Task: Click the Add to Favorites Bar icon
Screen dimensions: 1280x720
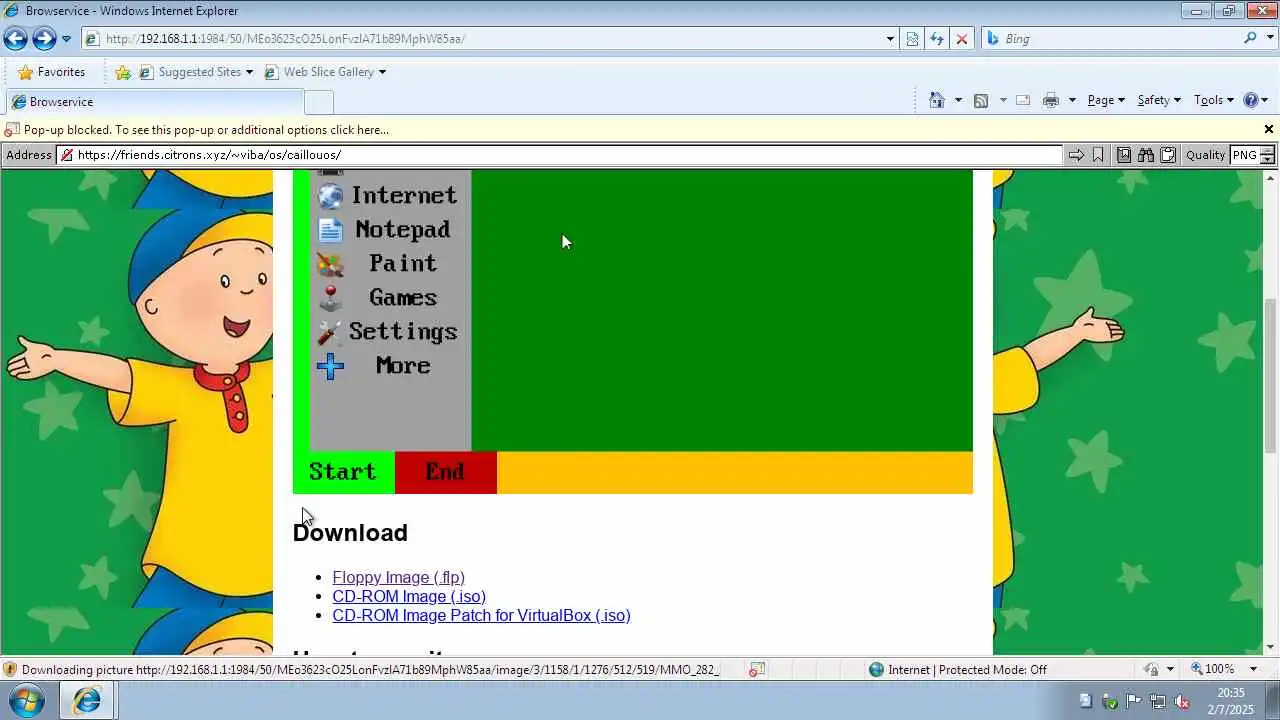Action: click(123, 72)
